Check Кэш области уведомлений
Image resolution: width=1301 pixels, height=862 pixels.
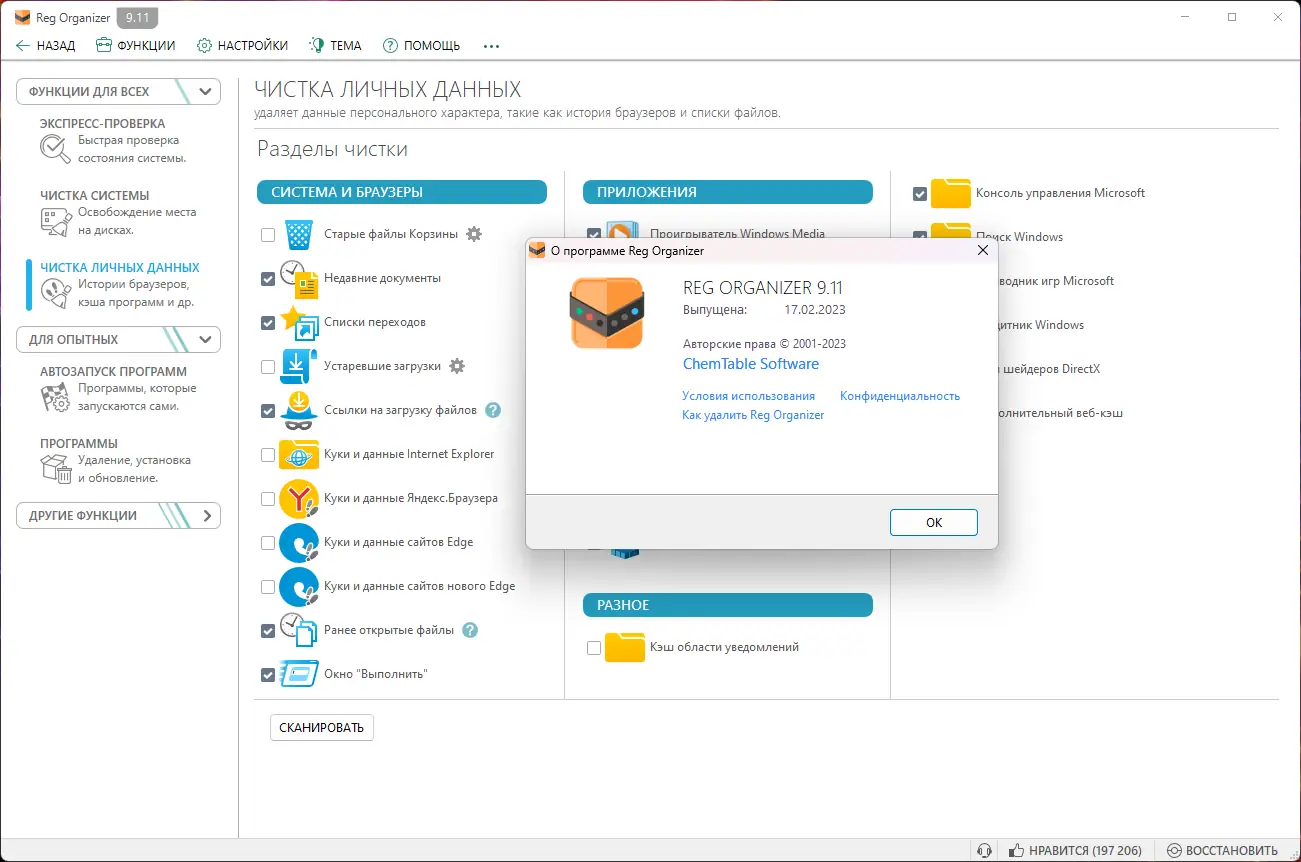[x=593, y=648]
